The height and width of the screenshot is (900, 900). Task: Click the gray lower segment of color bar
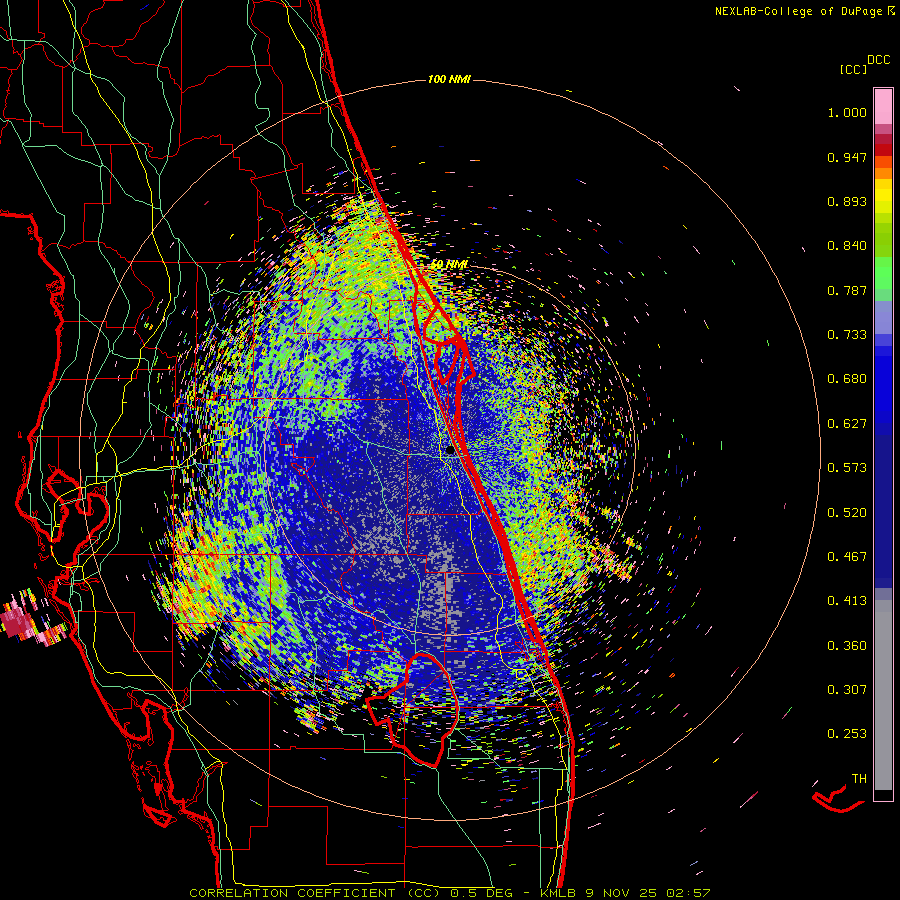pos(883,695)
